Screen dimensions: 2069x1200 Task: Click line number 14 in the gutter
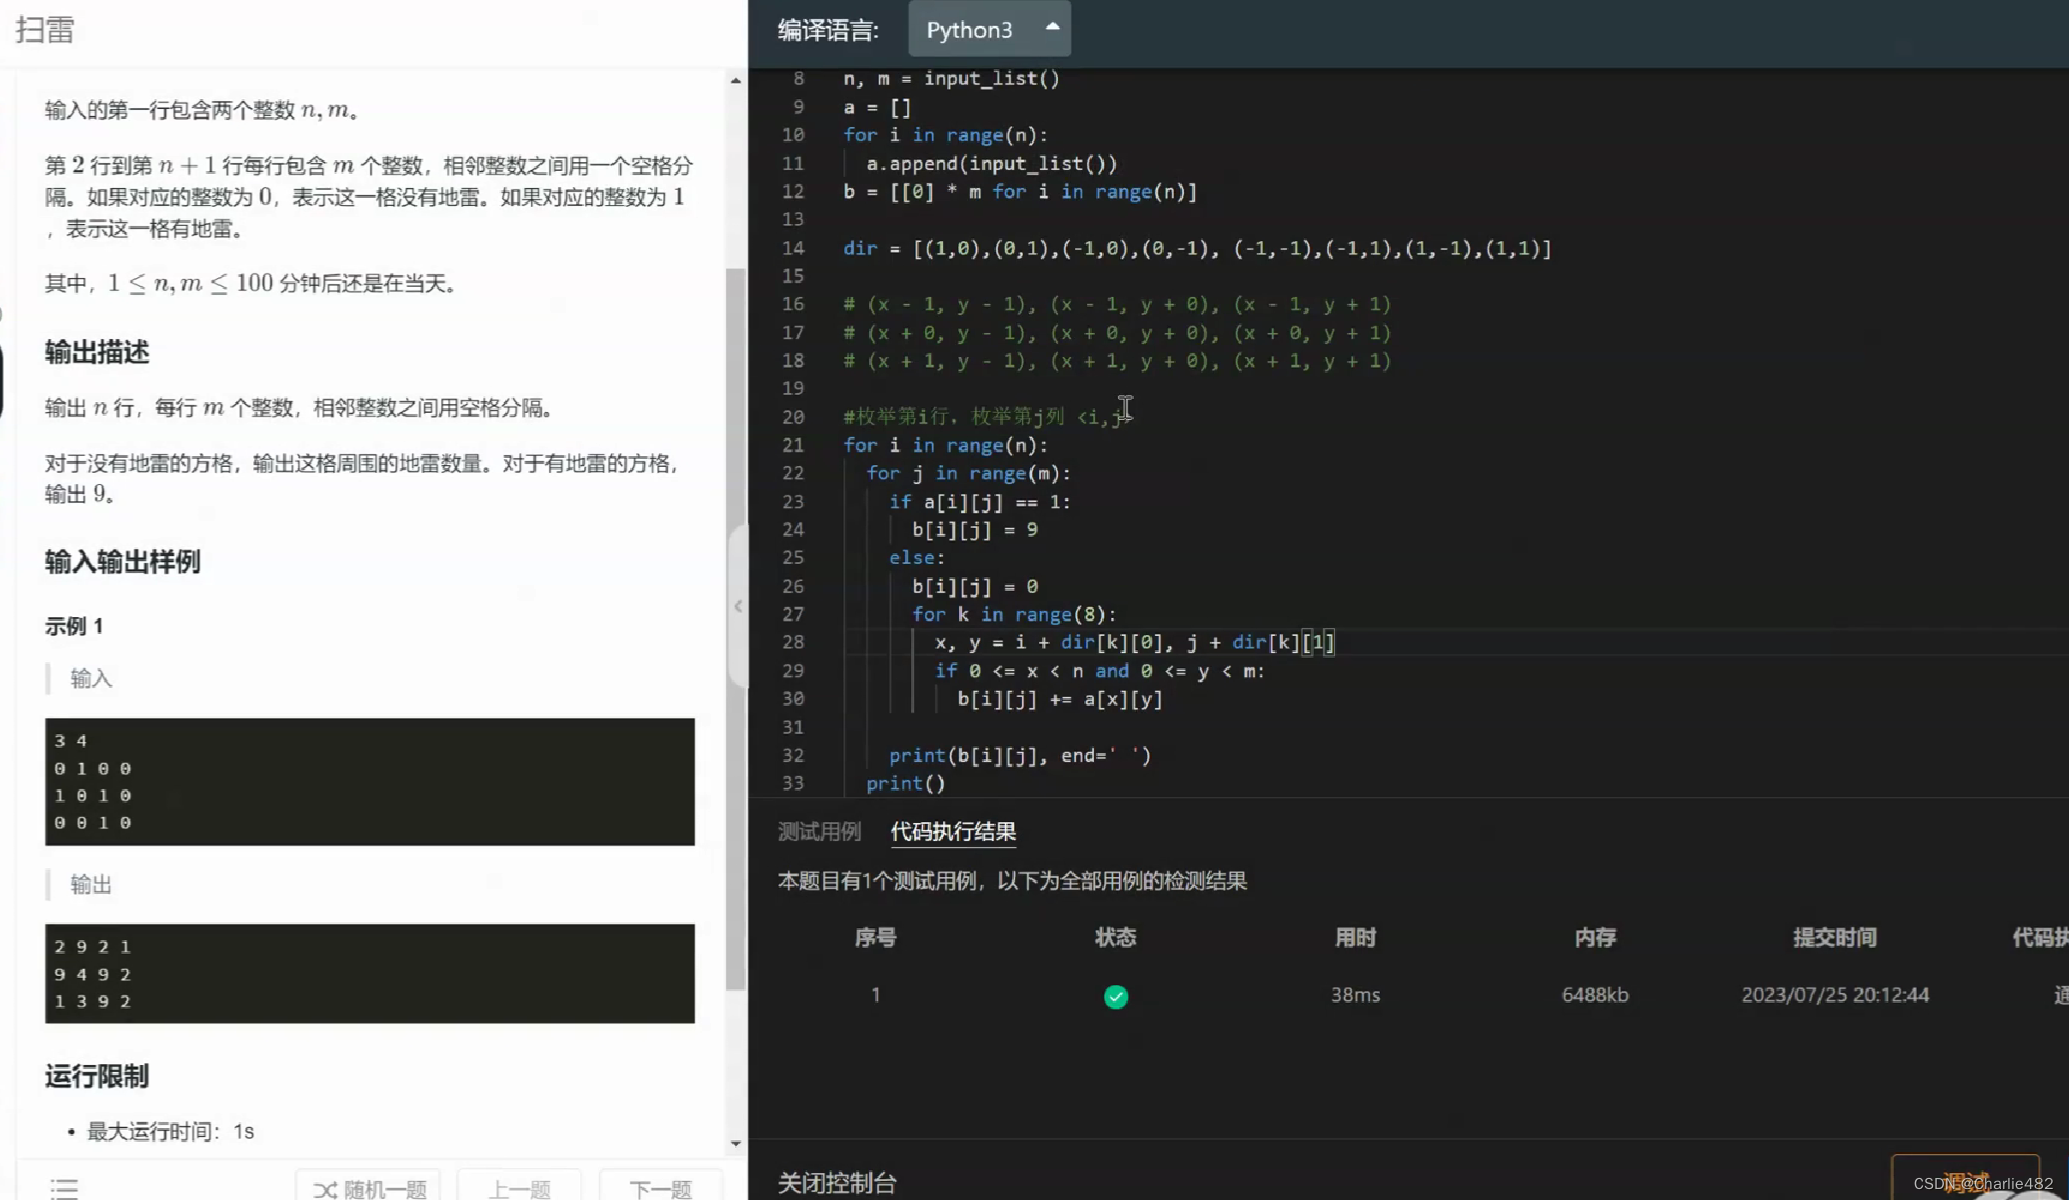pos(793,248)
